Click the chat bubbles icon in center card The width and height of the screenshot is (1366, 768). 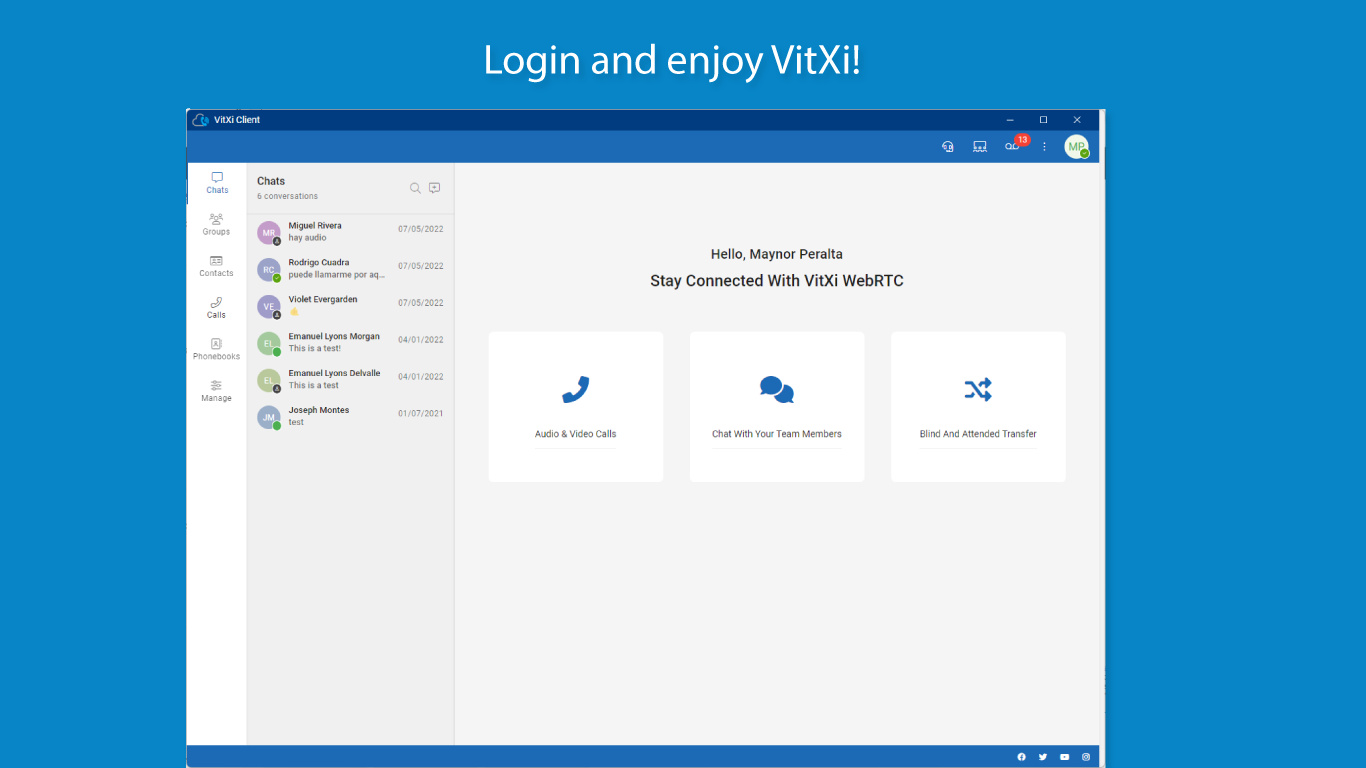777,389
